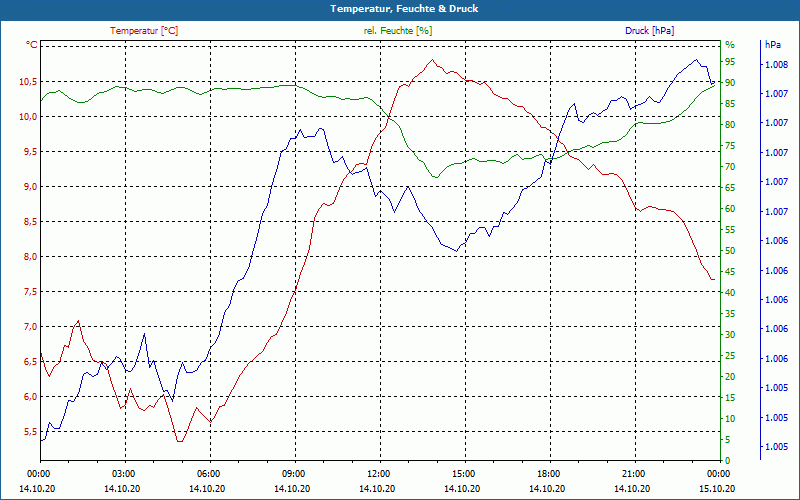Viewport: 800px width, 500px height.
Task: Click the chart title 'Temperatur, Feuchte & Druck'
Action: tap(404, 9)
